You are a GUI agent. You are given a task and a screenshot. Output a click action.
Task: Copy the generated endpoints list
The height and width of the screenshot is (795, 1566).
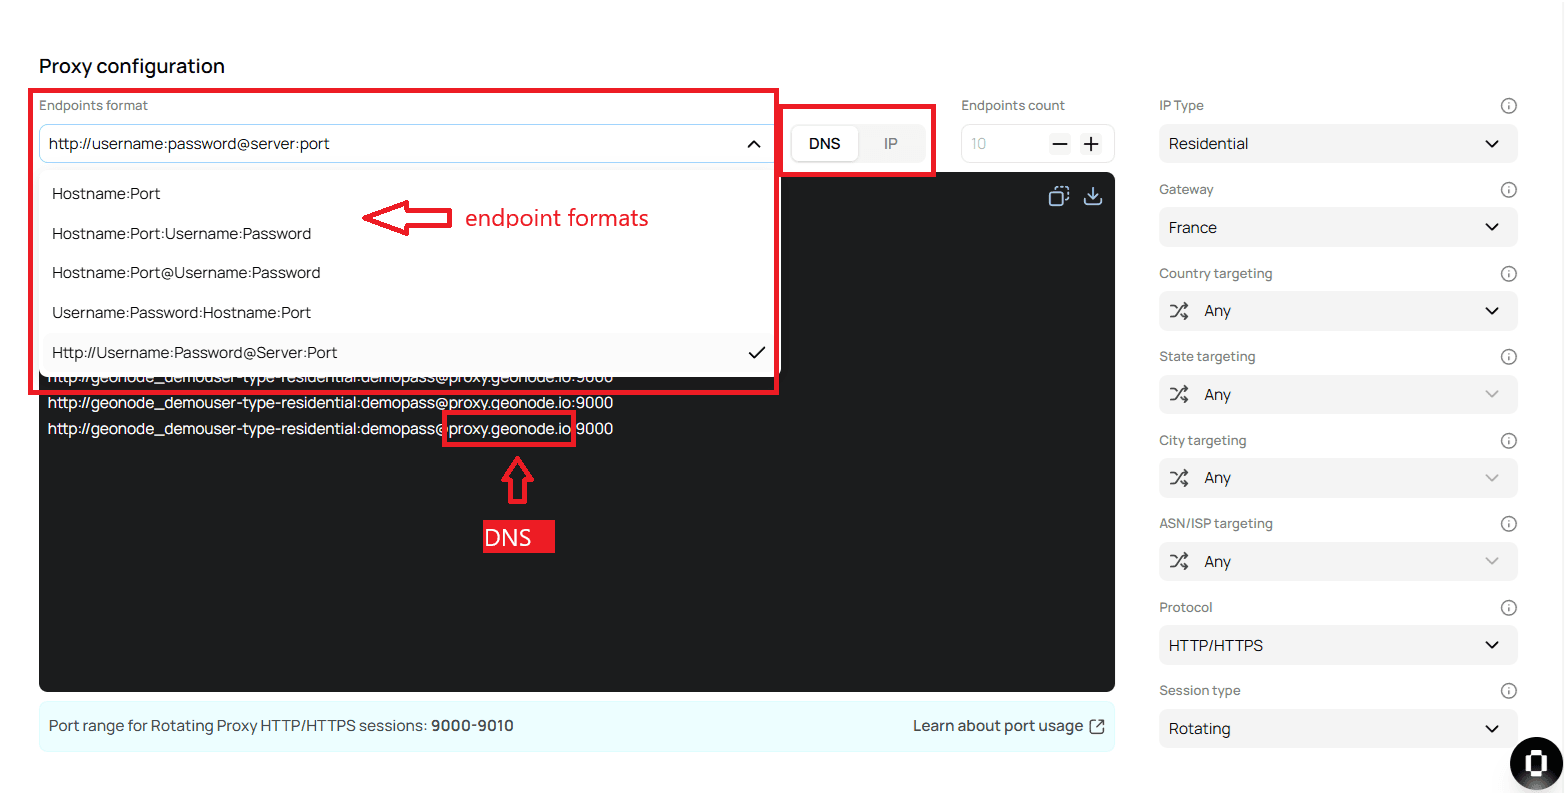coord(1058,196)
